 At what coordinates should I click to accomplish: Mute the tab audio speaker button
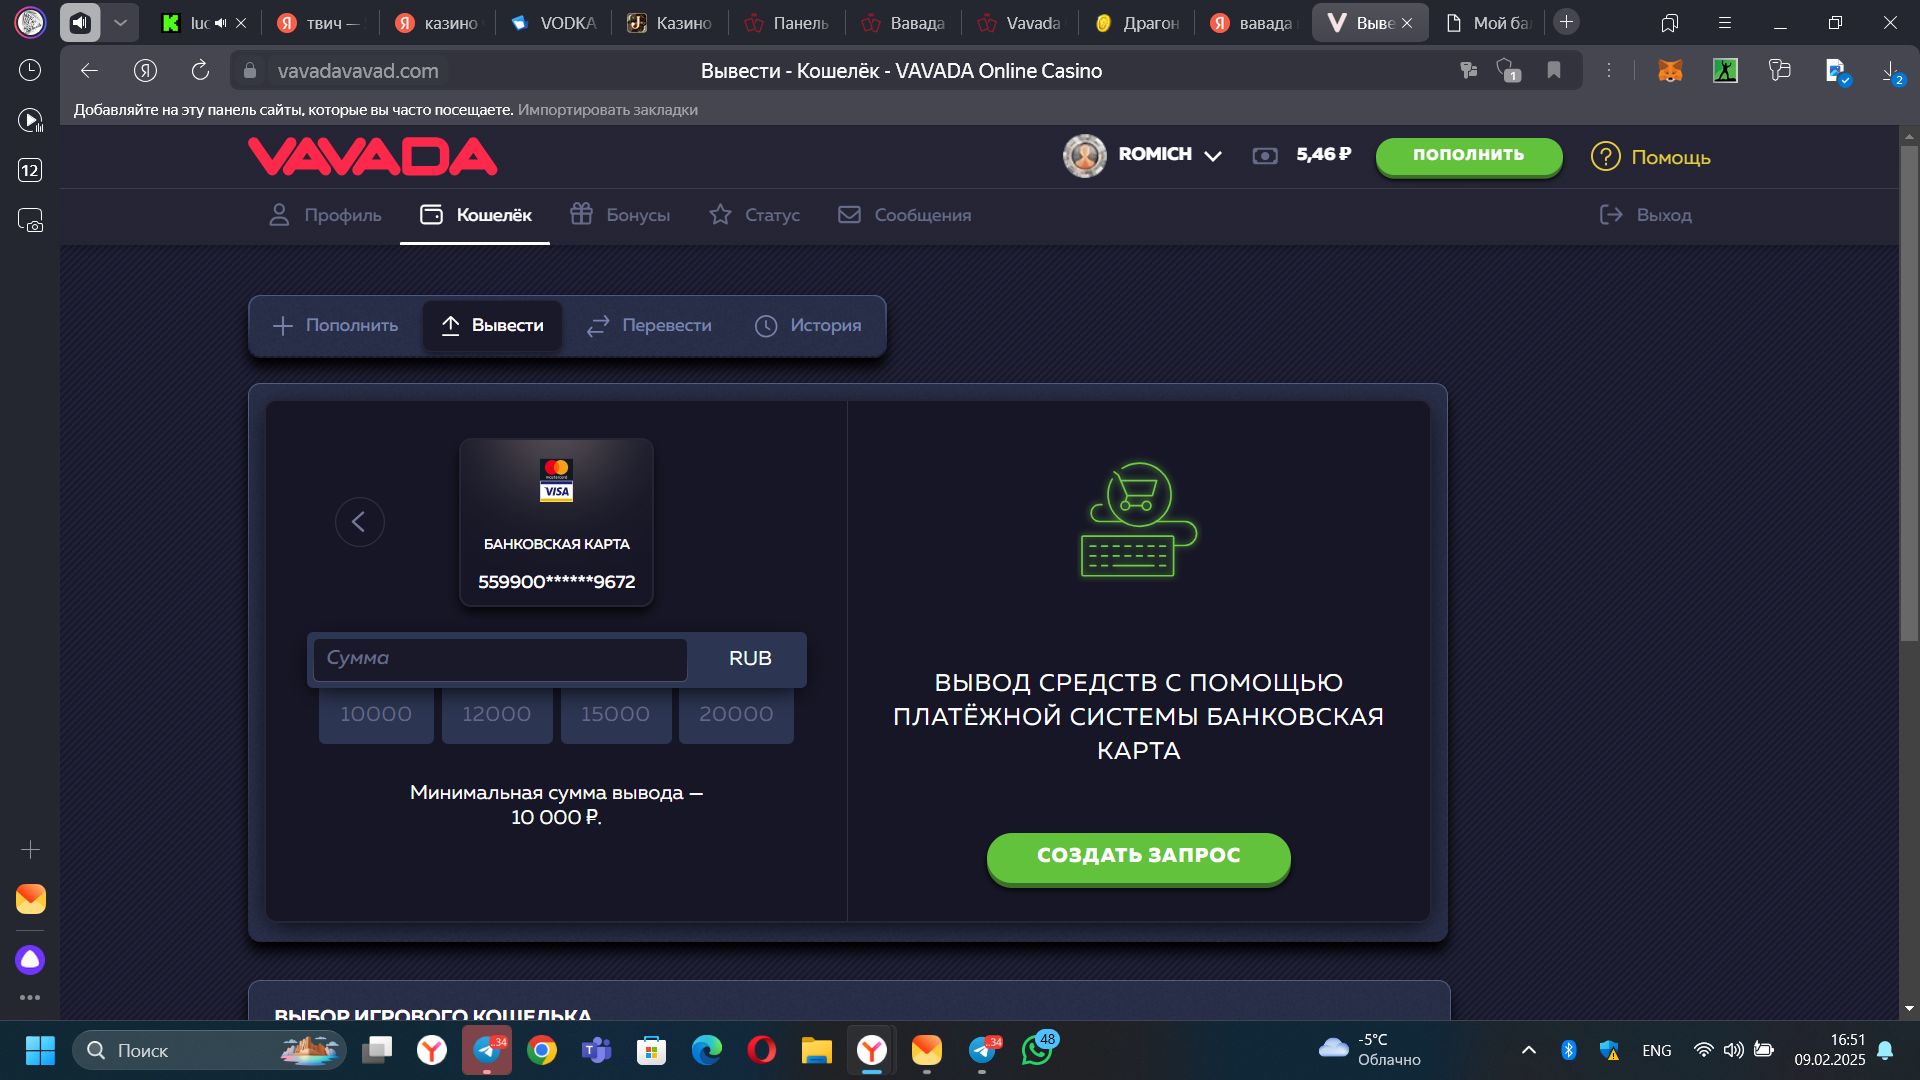80,22
